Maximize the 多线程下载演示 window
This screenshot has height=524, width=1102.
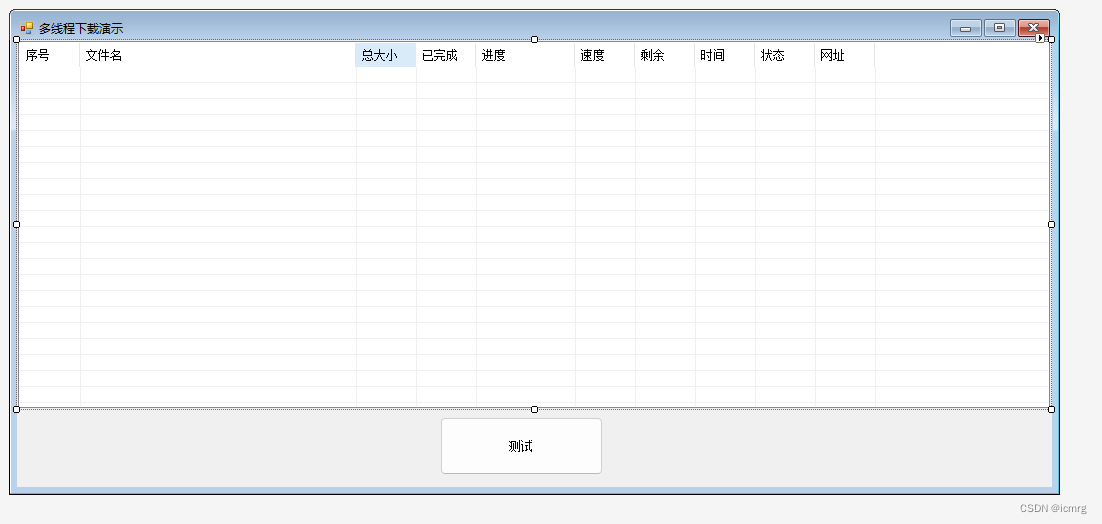click(x=999, y=28)
